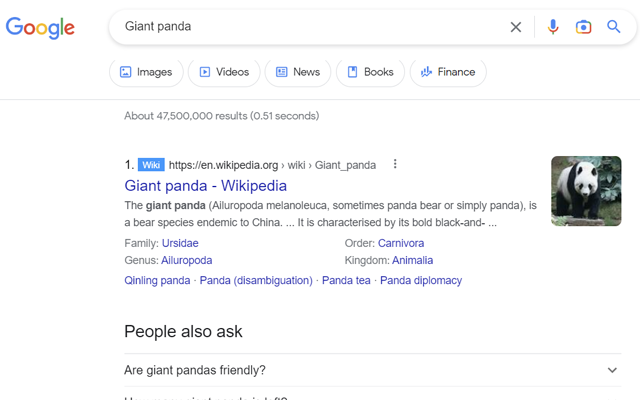Open the Carnivora order link

pyautogui.click(x=401, y=243)
